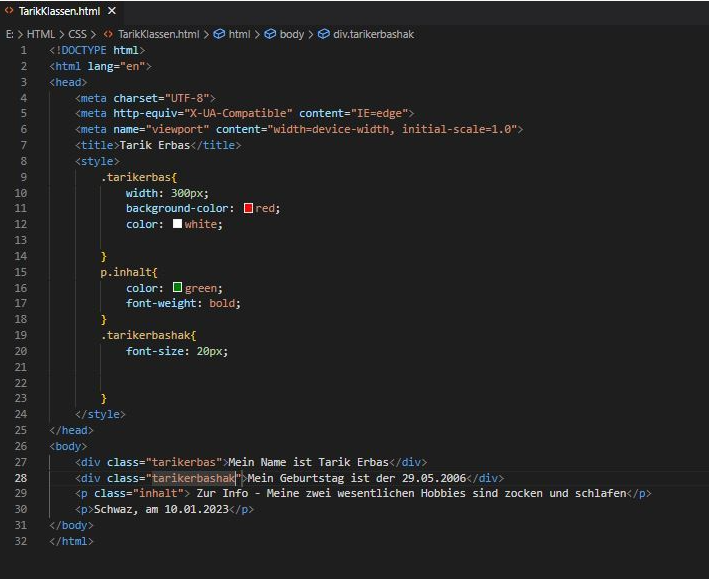Close the TarikKlassen.html tab

tap(112, 11)
